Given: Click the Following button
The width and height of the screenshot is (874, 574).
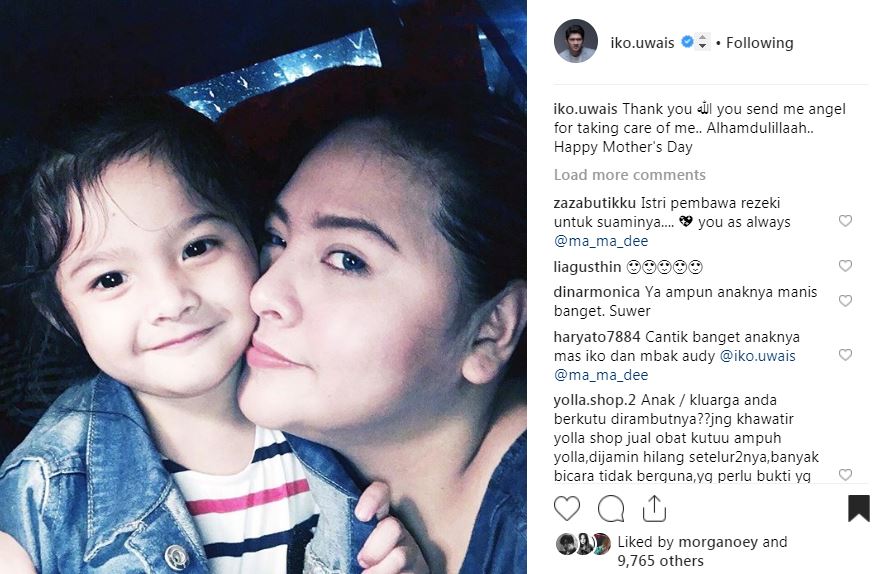Looking at the screenshot, I should tap(759, 42).
